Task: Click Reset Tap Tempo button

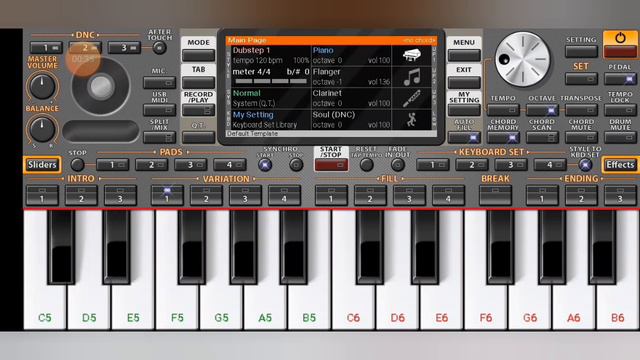Action: tap(367, 165)
